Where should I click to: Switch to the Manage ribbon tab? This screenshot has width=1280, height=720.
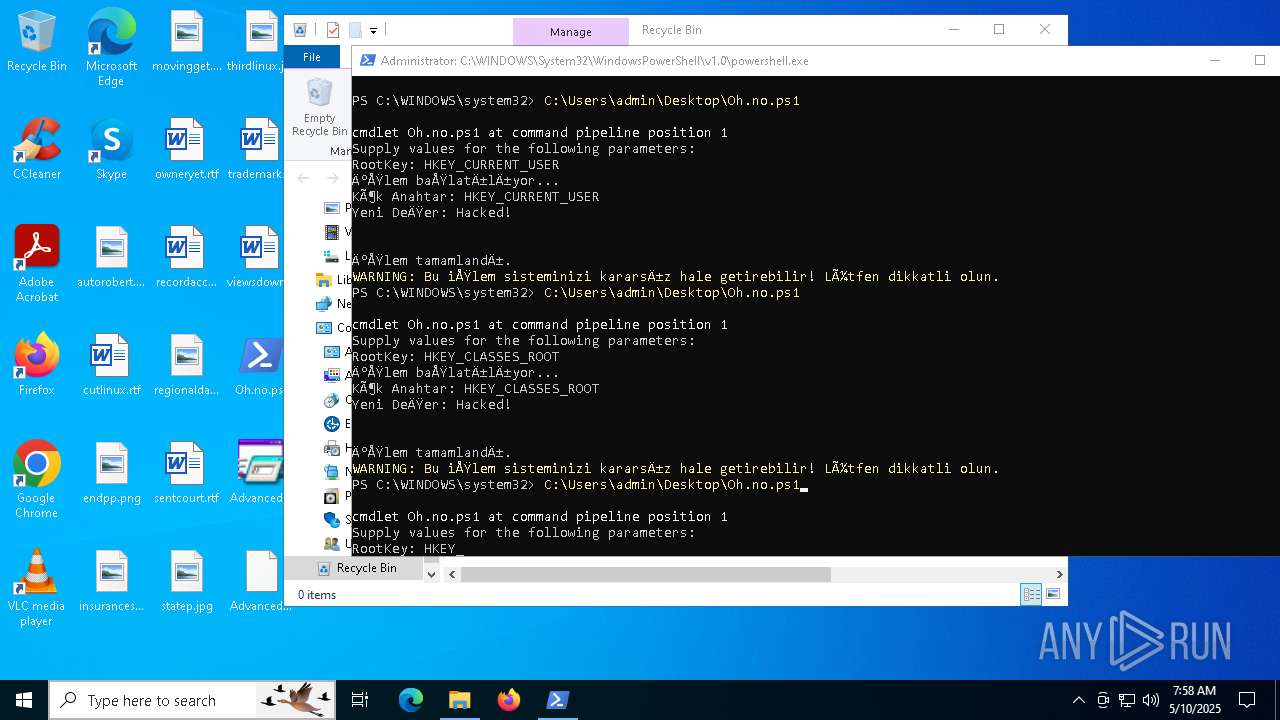pyautogui.click(x=570, y=32)
